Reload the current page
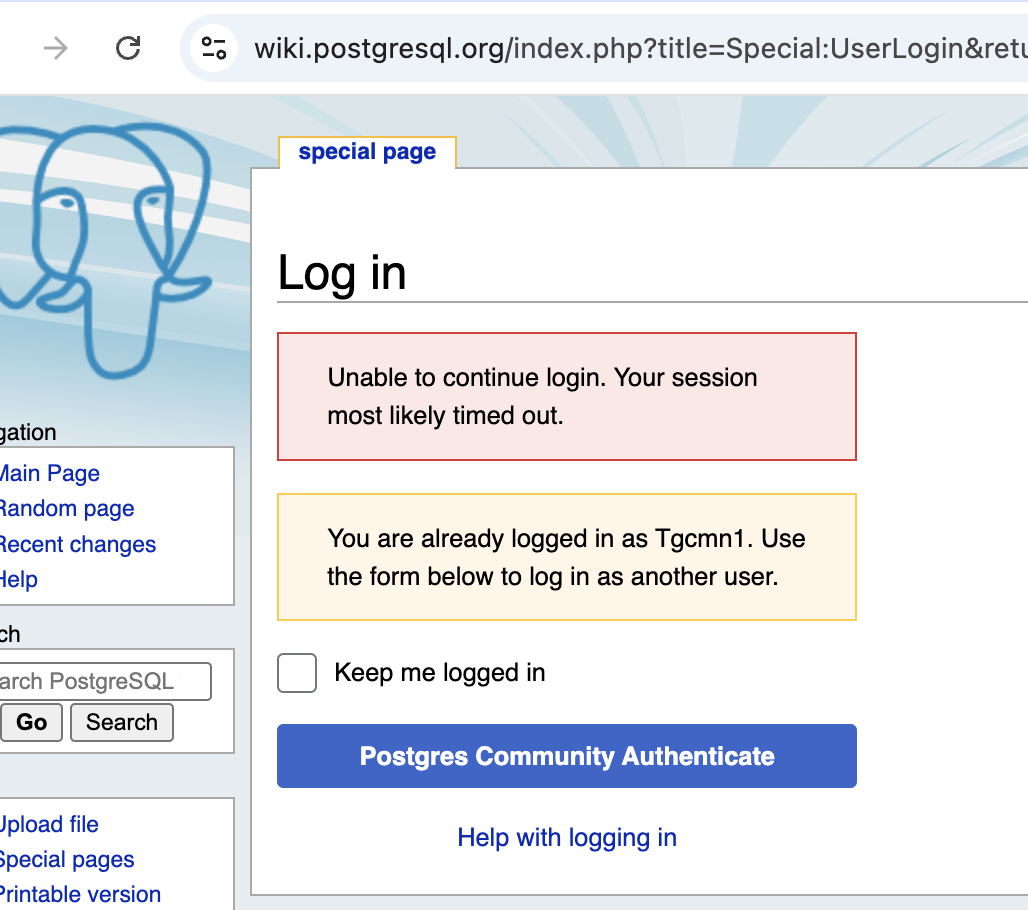Image resolution: width=1028 pixels, height=910 pixels. click(128, 48)
